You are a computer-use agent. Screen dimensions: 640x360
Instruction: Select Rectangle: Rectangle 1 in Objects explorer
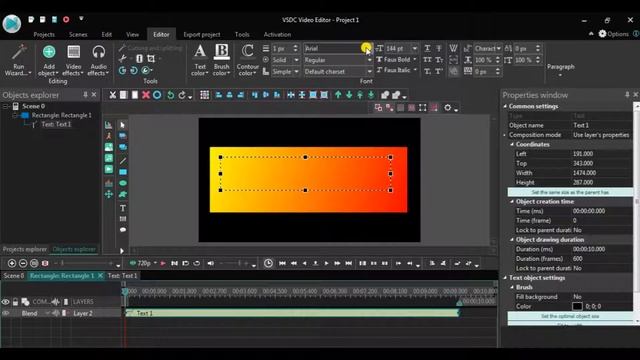(x=62, y=115)
